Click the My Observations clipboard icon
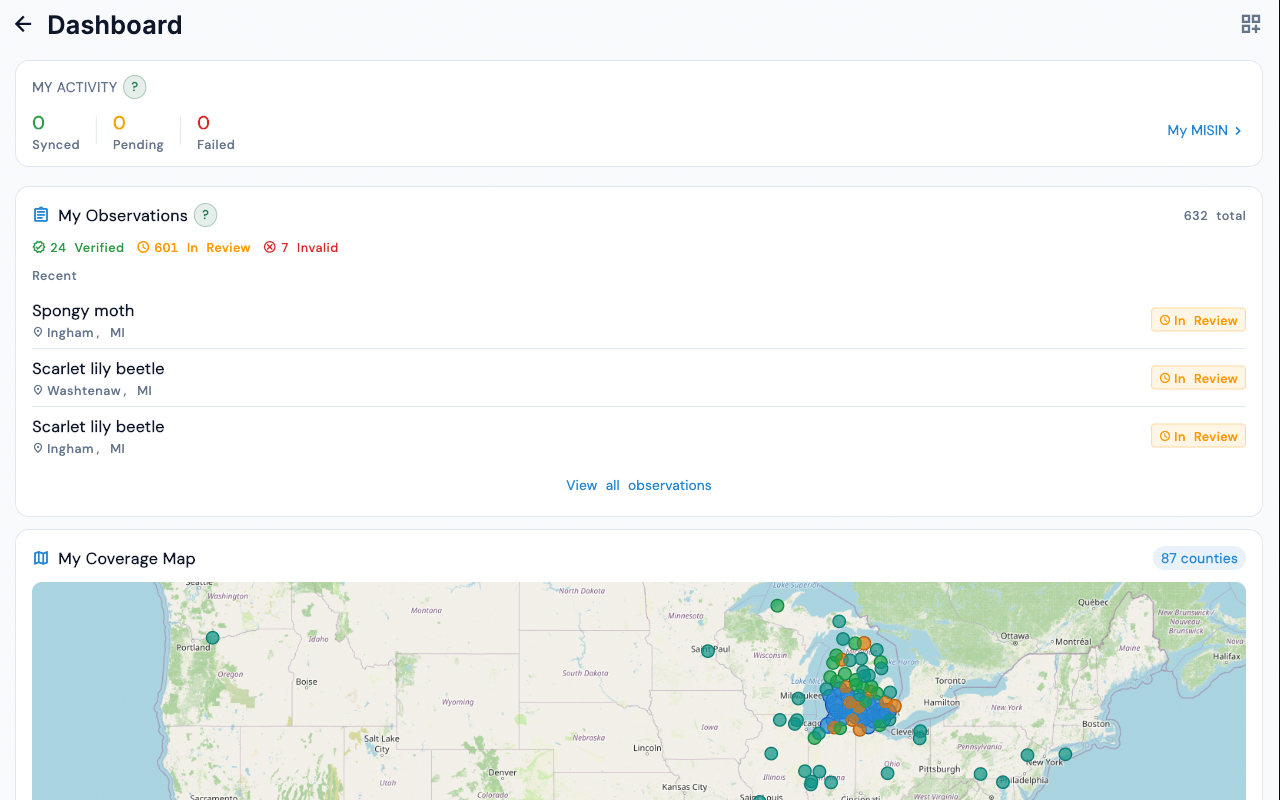 tap(41, 215)
